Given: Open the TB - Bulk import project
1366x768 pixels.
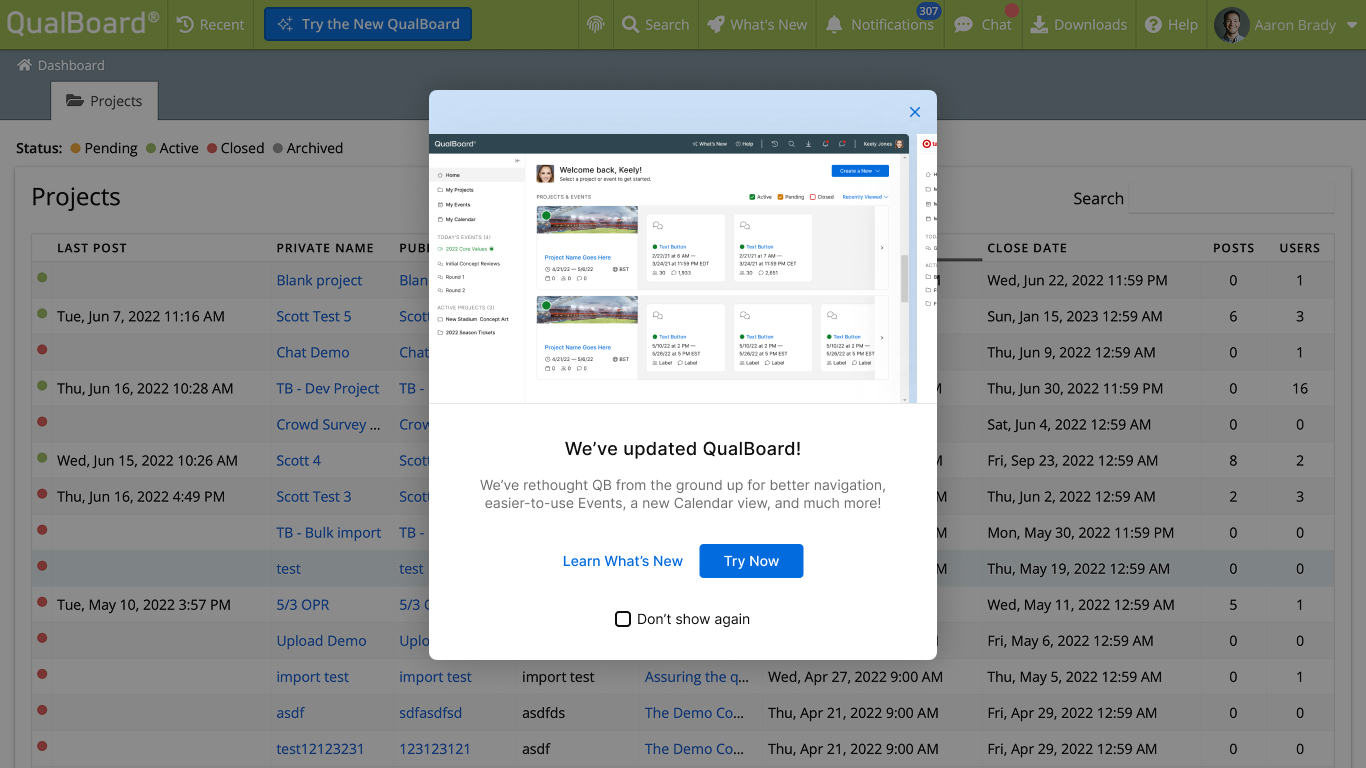Looking at the screenshot, I should point(329,533).
